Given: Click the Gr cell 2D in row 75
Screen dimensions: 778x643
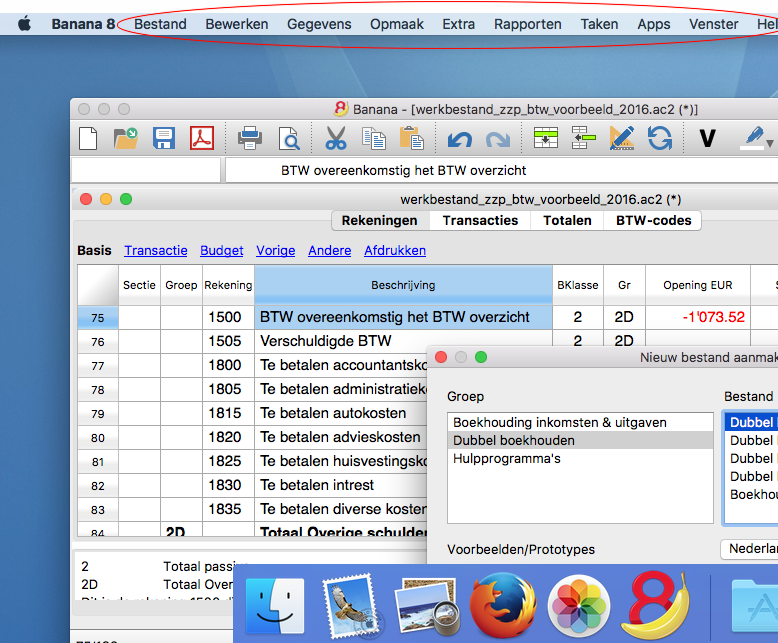Looking at the screenshot, I should tap(624, 318).
